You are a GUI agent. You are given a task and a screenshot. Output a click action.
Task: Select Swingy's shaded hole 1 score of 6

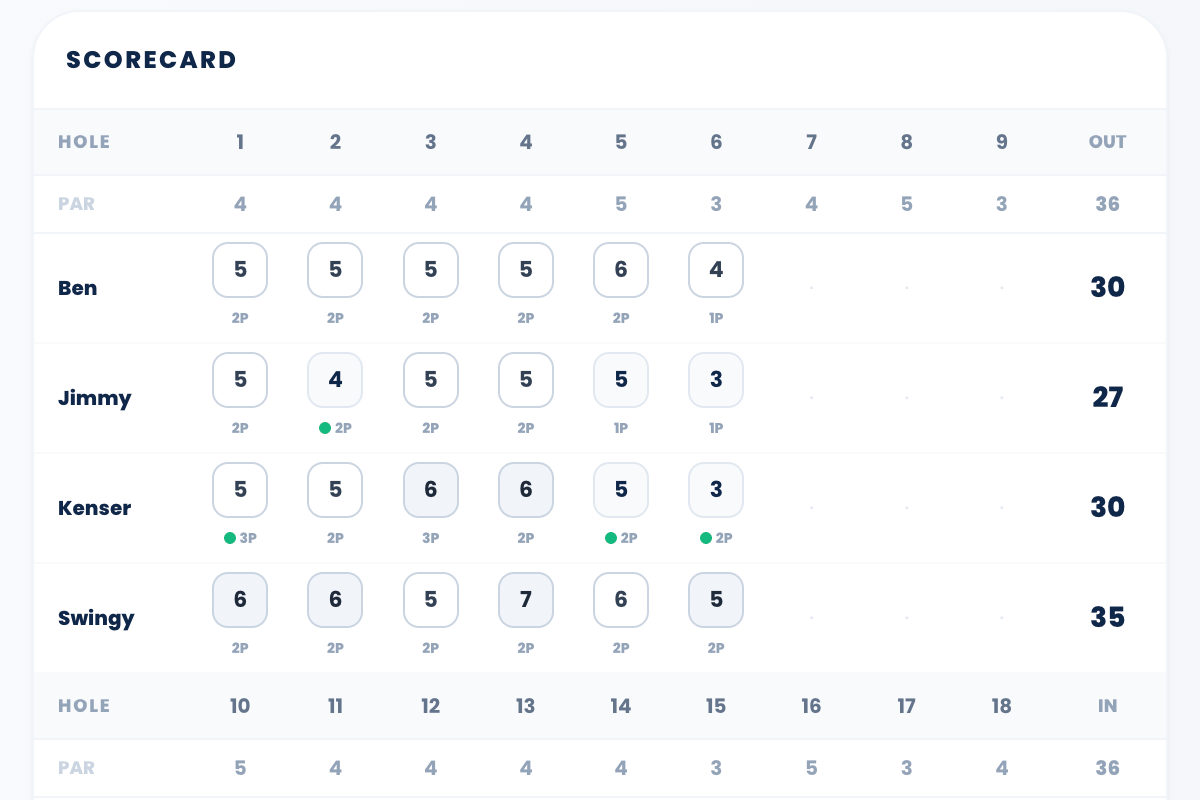[x=240, y=600]
